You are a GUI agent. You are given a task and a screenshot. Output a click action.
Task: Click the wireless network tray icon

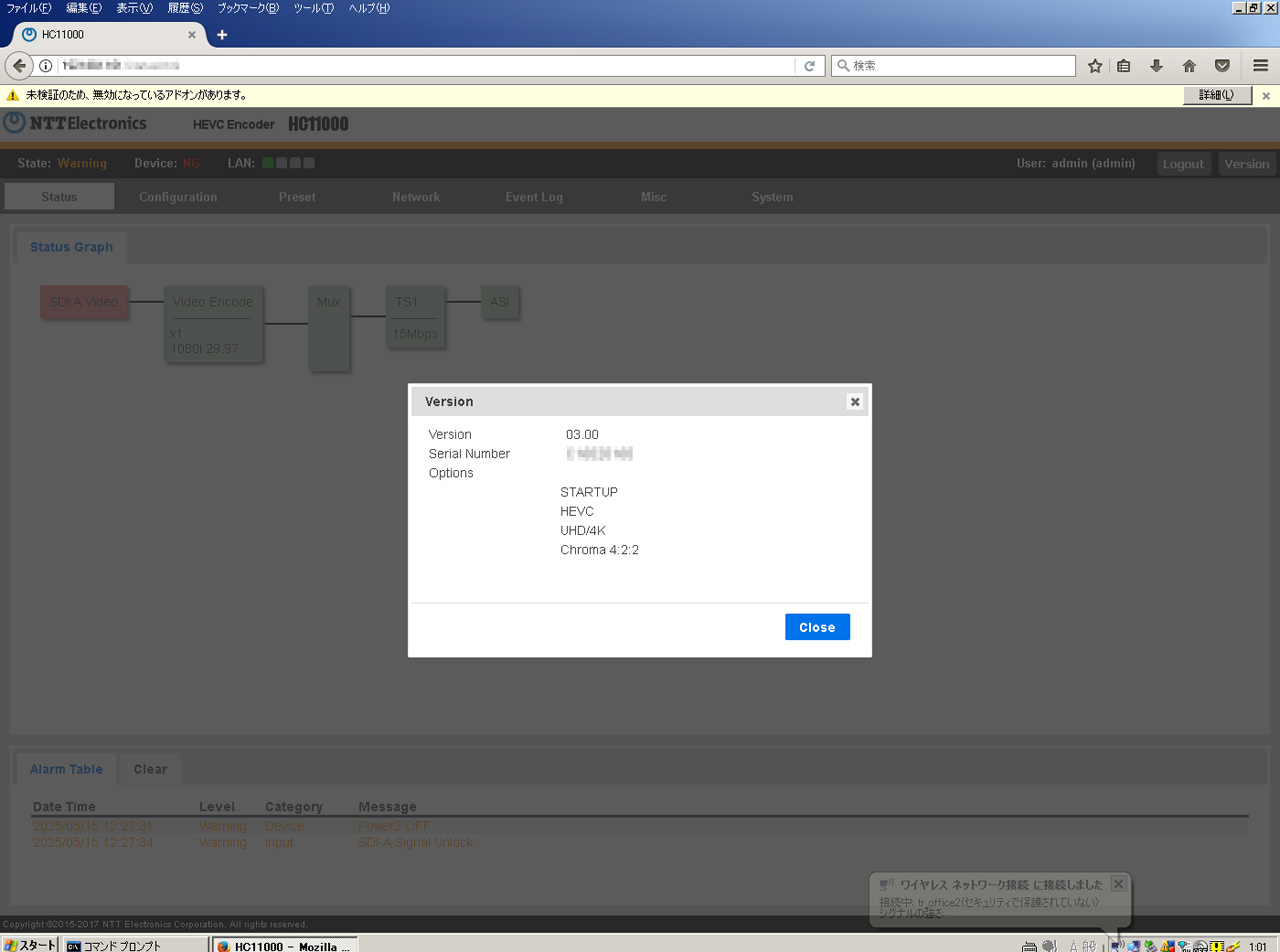click(x=1117, y=945)
